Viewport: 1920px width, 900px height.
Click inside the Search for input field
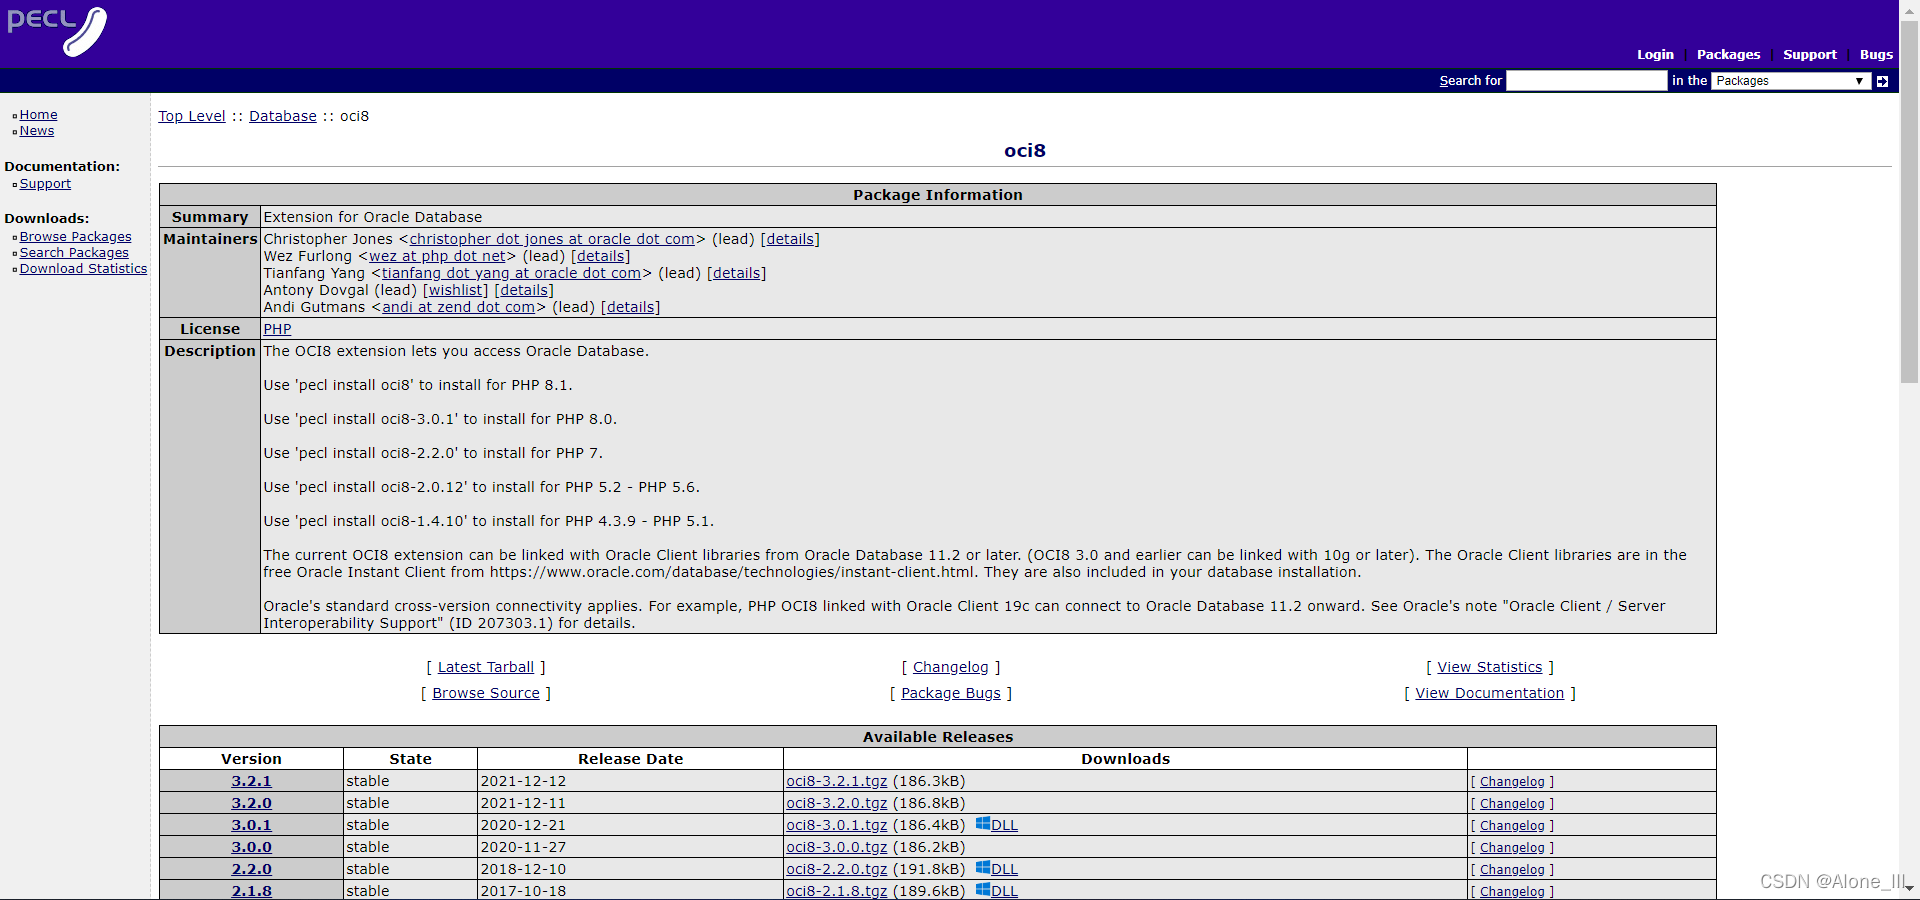point(1586,81)
